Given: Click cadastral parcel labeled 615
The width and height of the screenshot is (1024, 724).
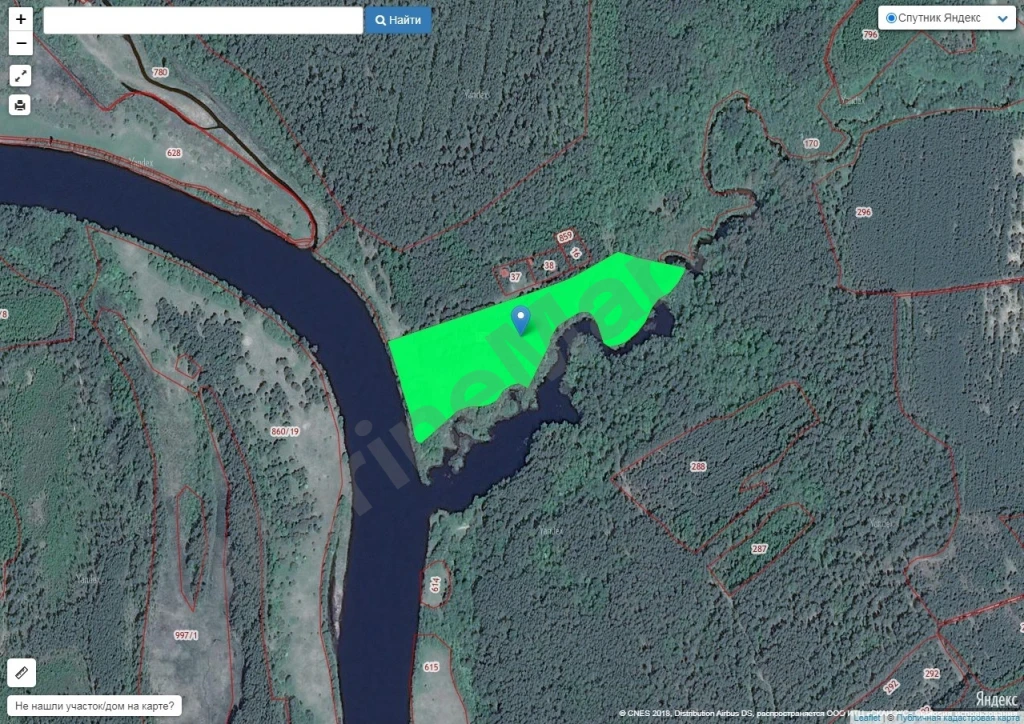Looking at the screenshot, I should (431, 667).
